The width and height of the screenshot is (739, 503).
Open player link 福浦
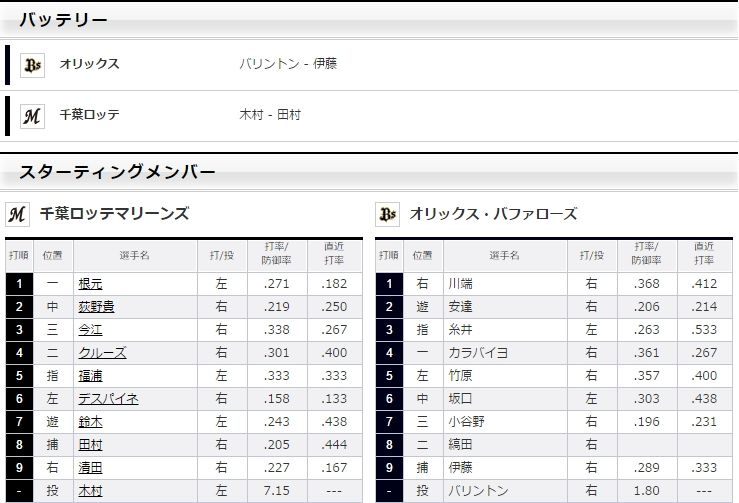coord(90,376)
